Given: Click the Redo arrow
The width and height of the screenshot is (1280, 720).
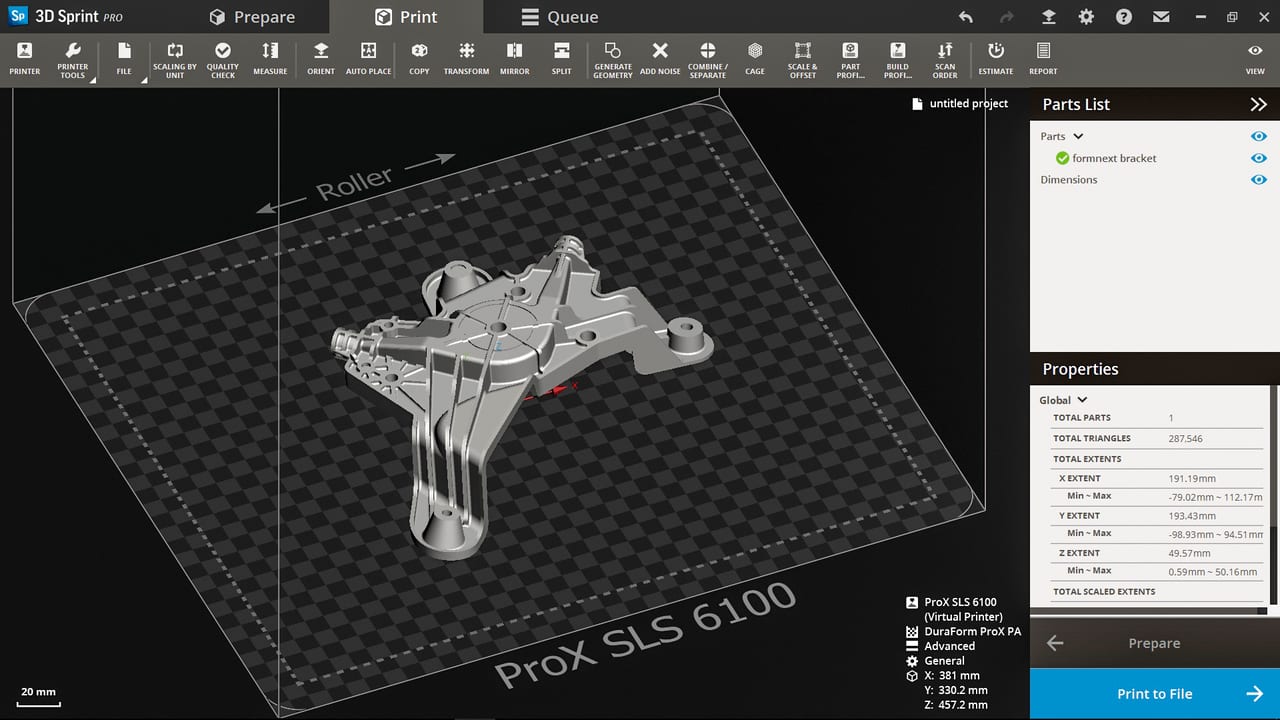Looking at the screenshot, I should pos(1007,17).
